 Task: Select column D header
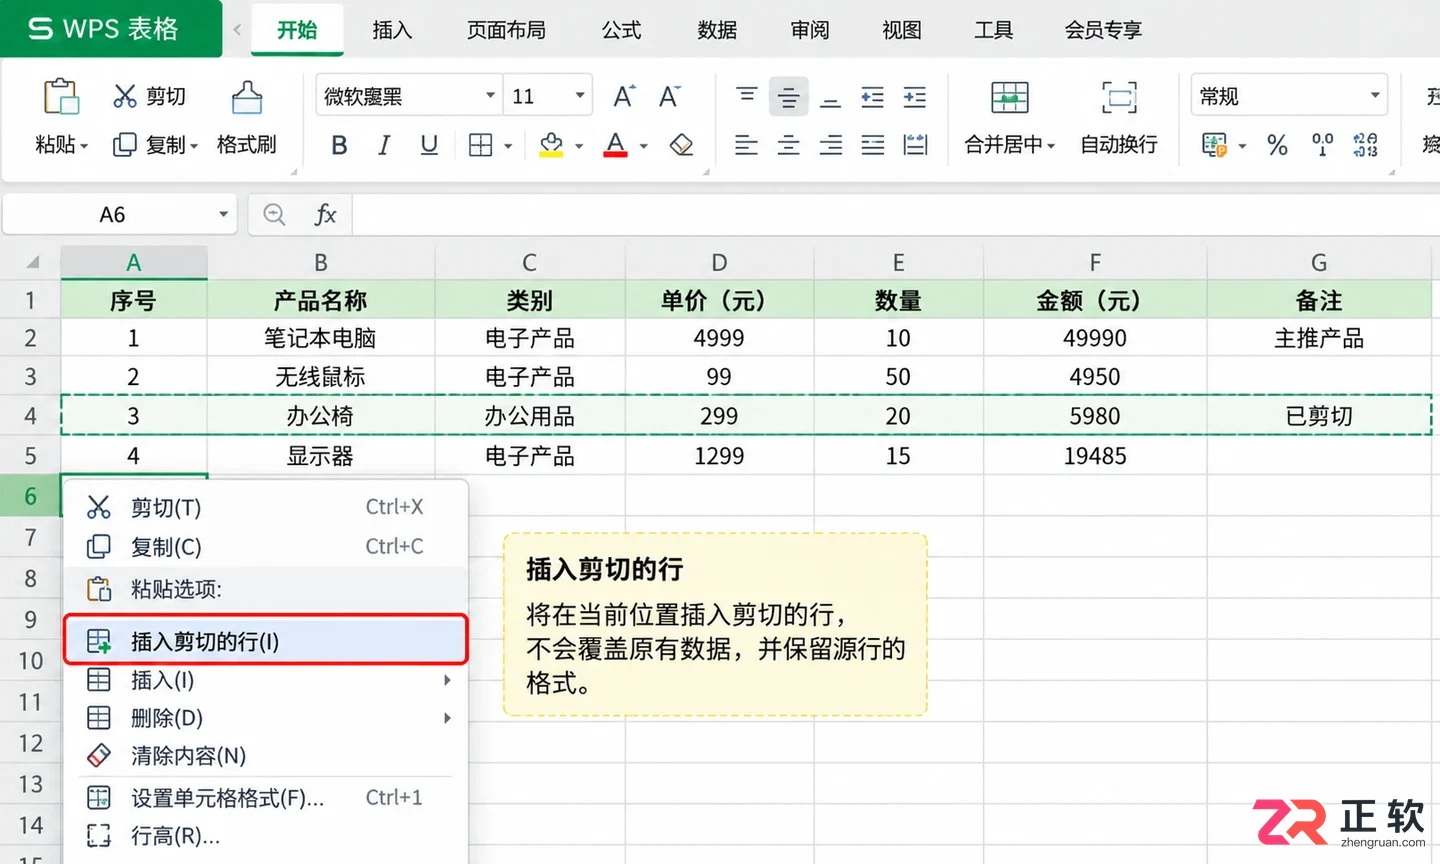(x=719, y=262)
